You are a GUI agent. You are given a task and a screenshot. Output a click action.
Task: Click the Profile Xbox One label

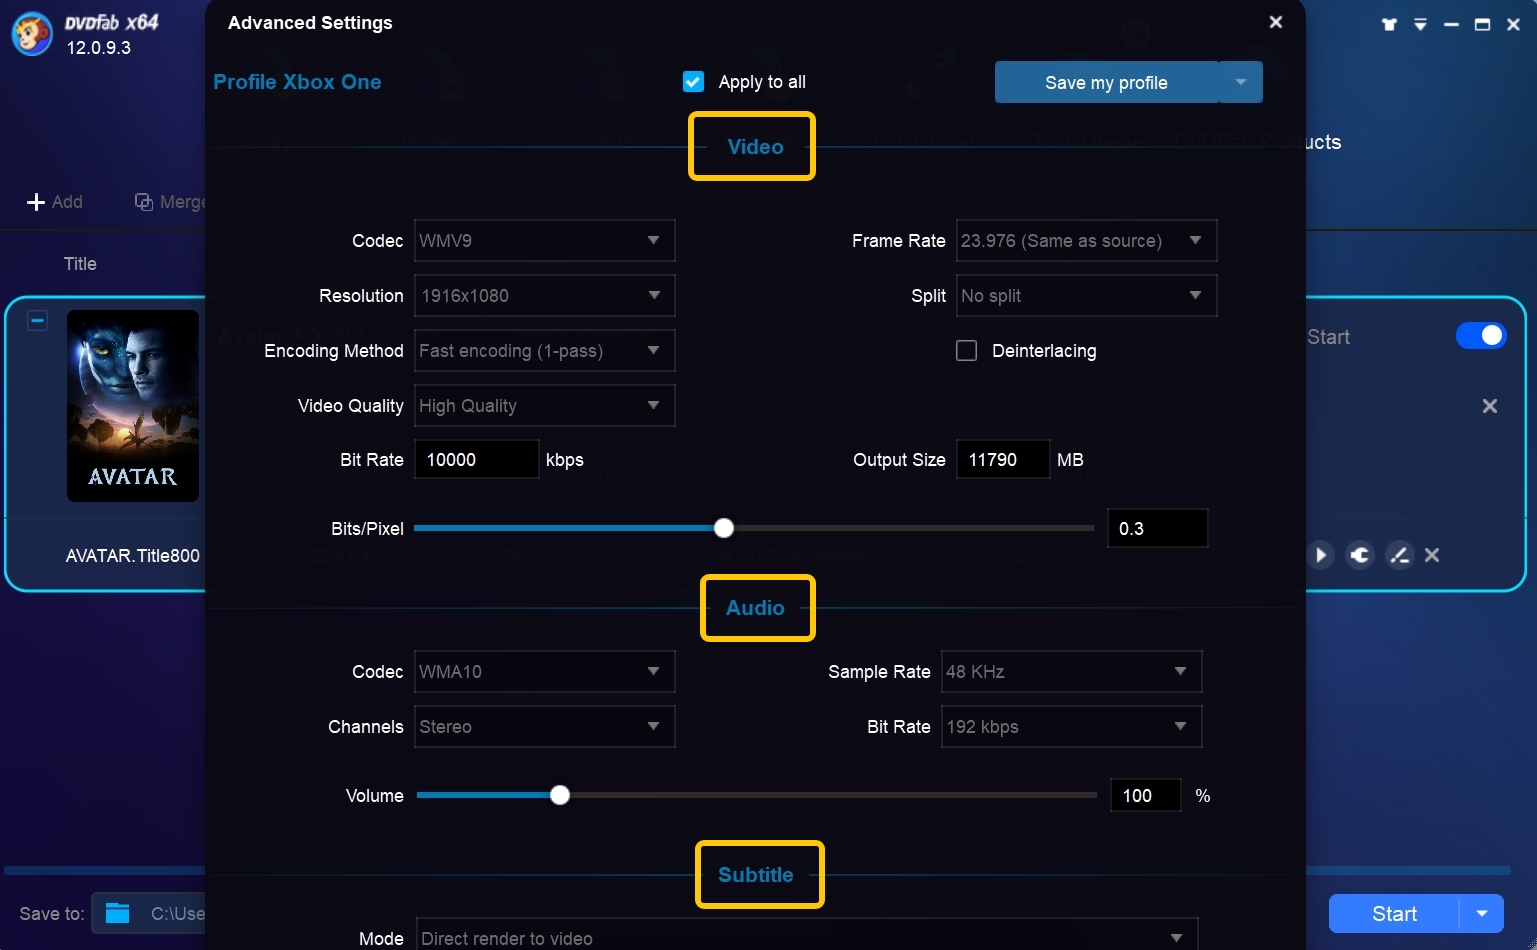[x=297, y=82]
